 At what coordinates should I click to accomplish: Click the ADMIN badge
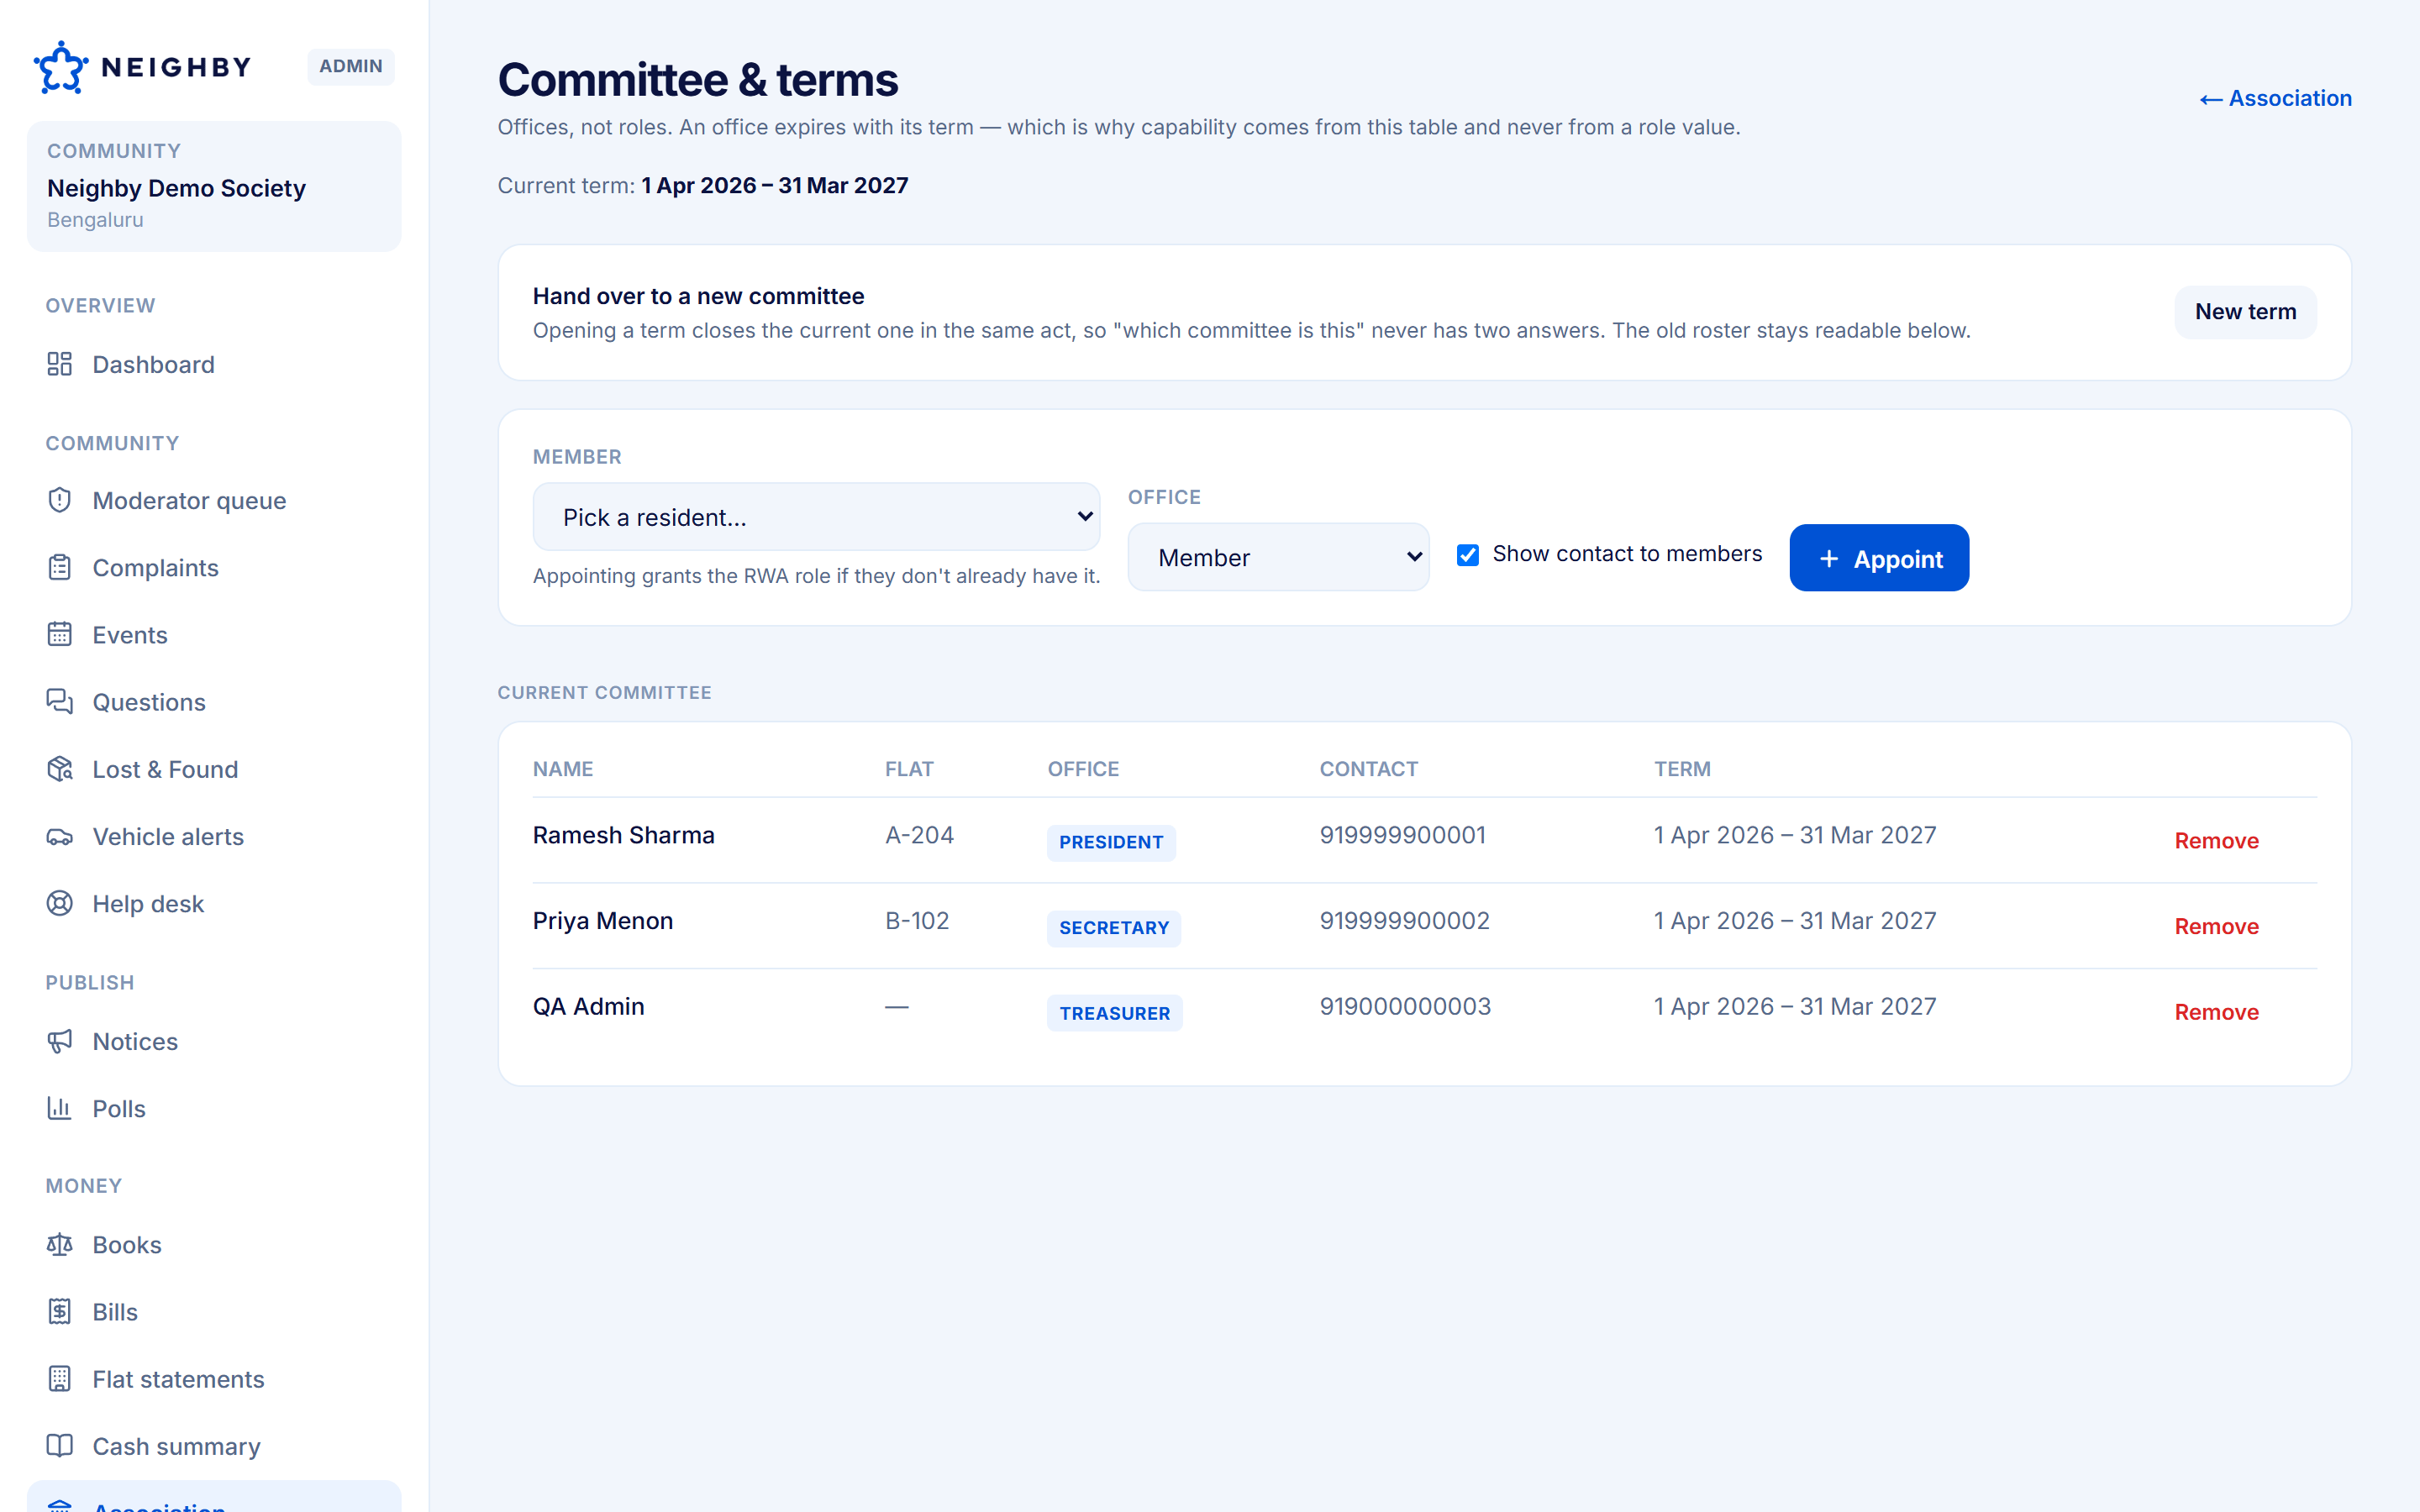(x=351, y=66)
